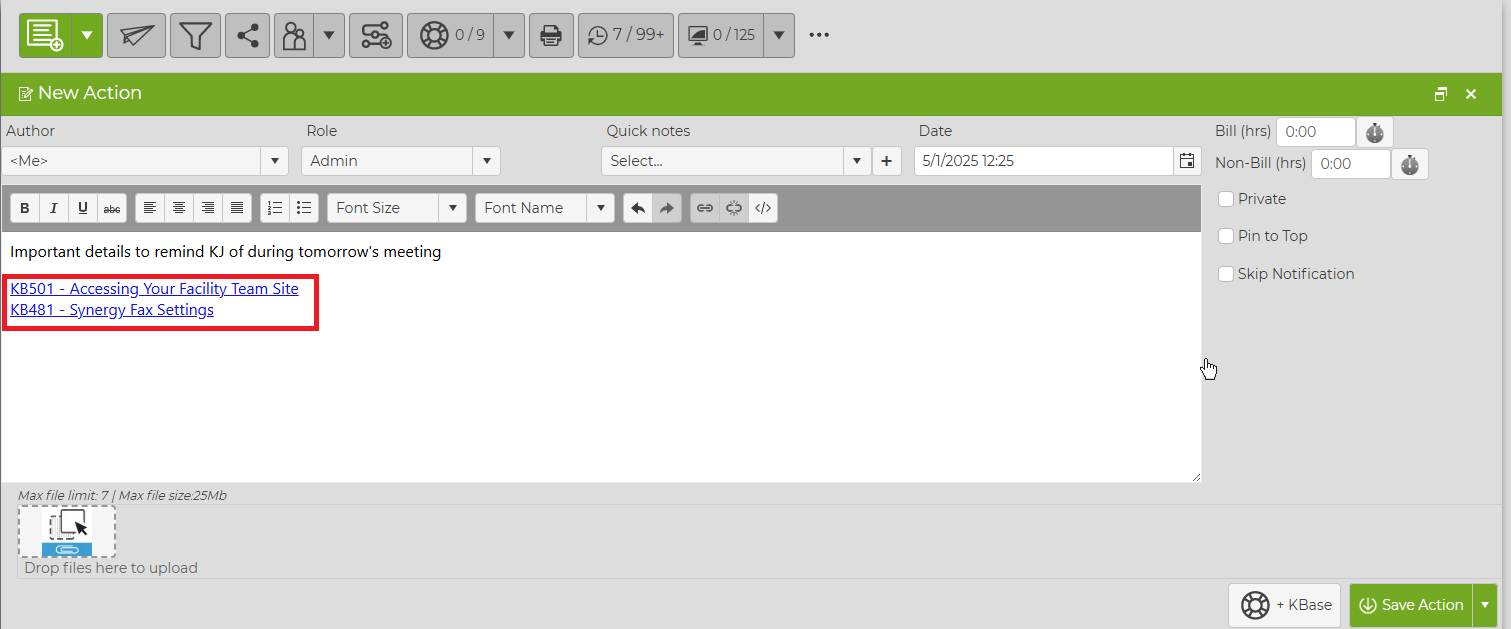Open the funnel filter tool
The image size is (1511, 629).
195,36
